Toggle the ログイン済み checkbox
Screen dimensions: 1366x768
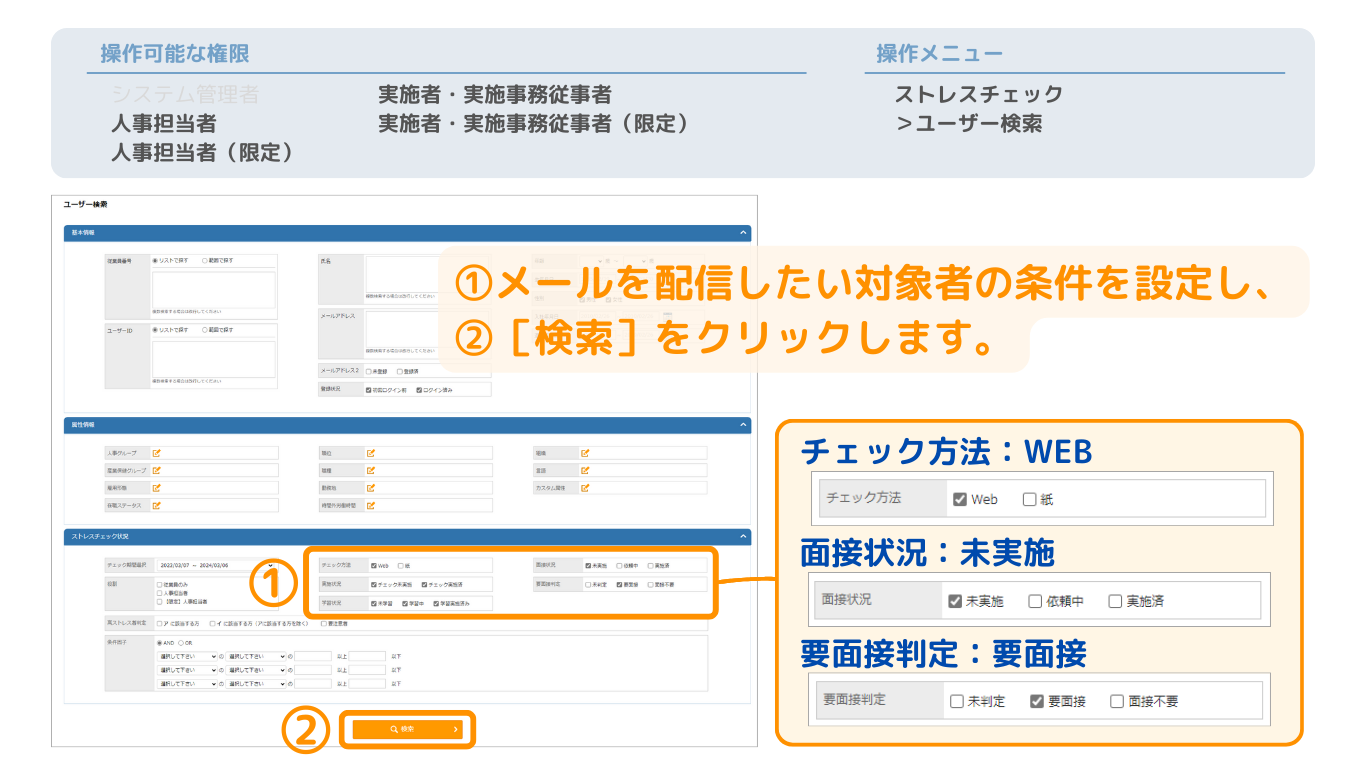[x=419, y=389]
